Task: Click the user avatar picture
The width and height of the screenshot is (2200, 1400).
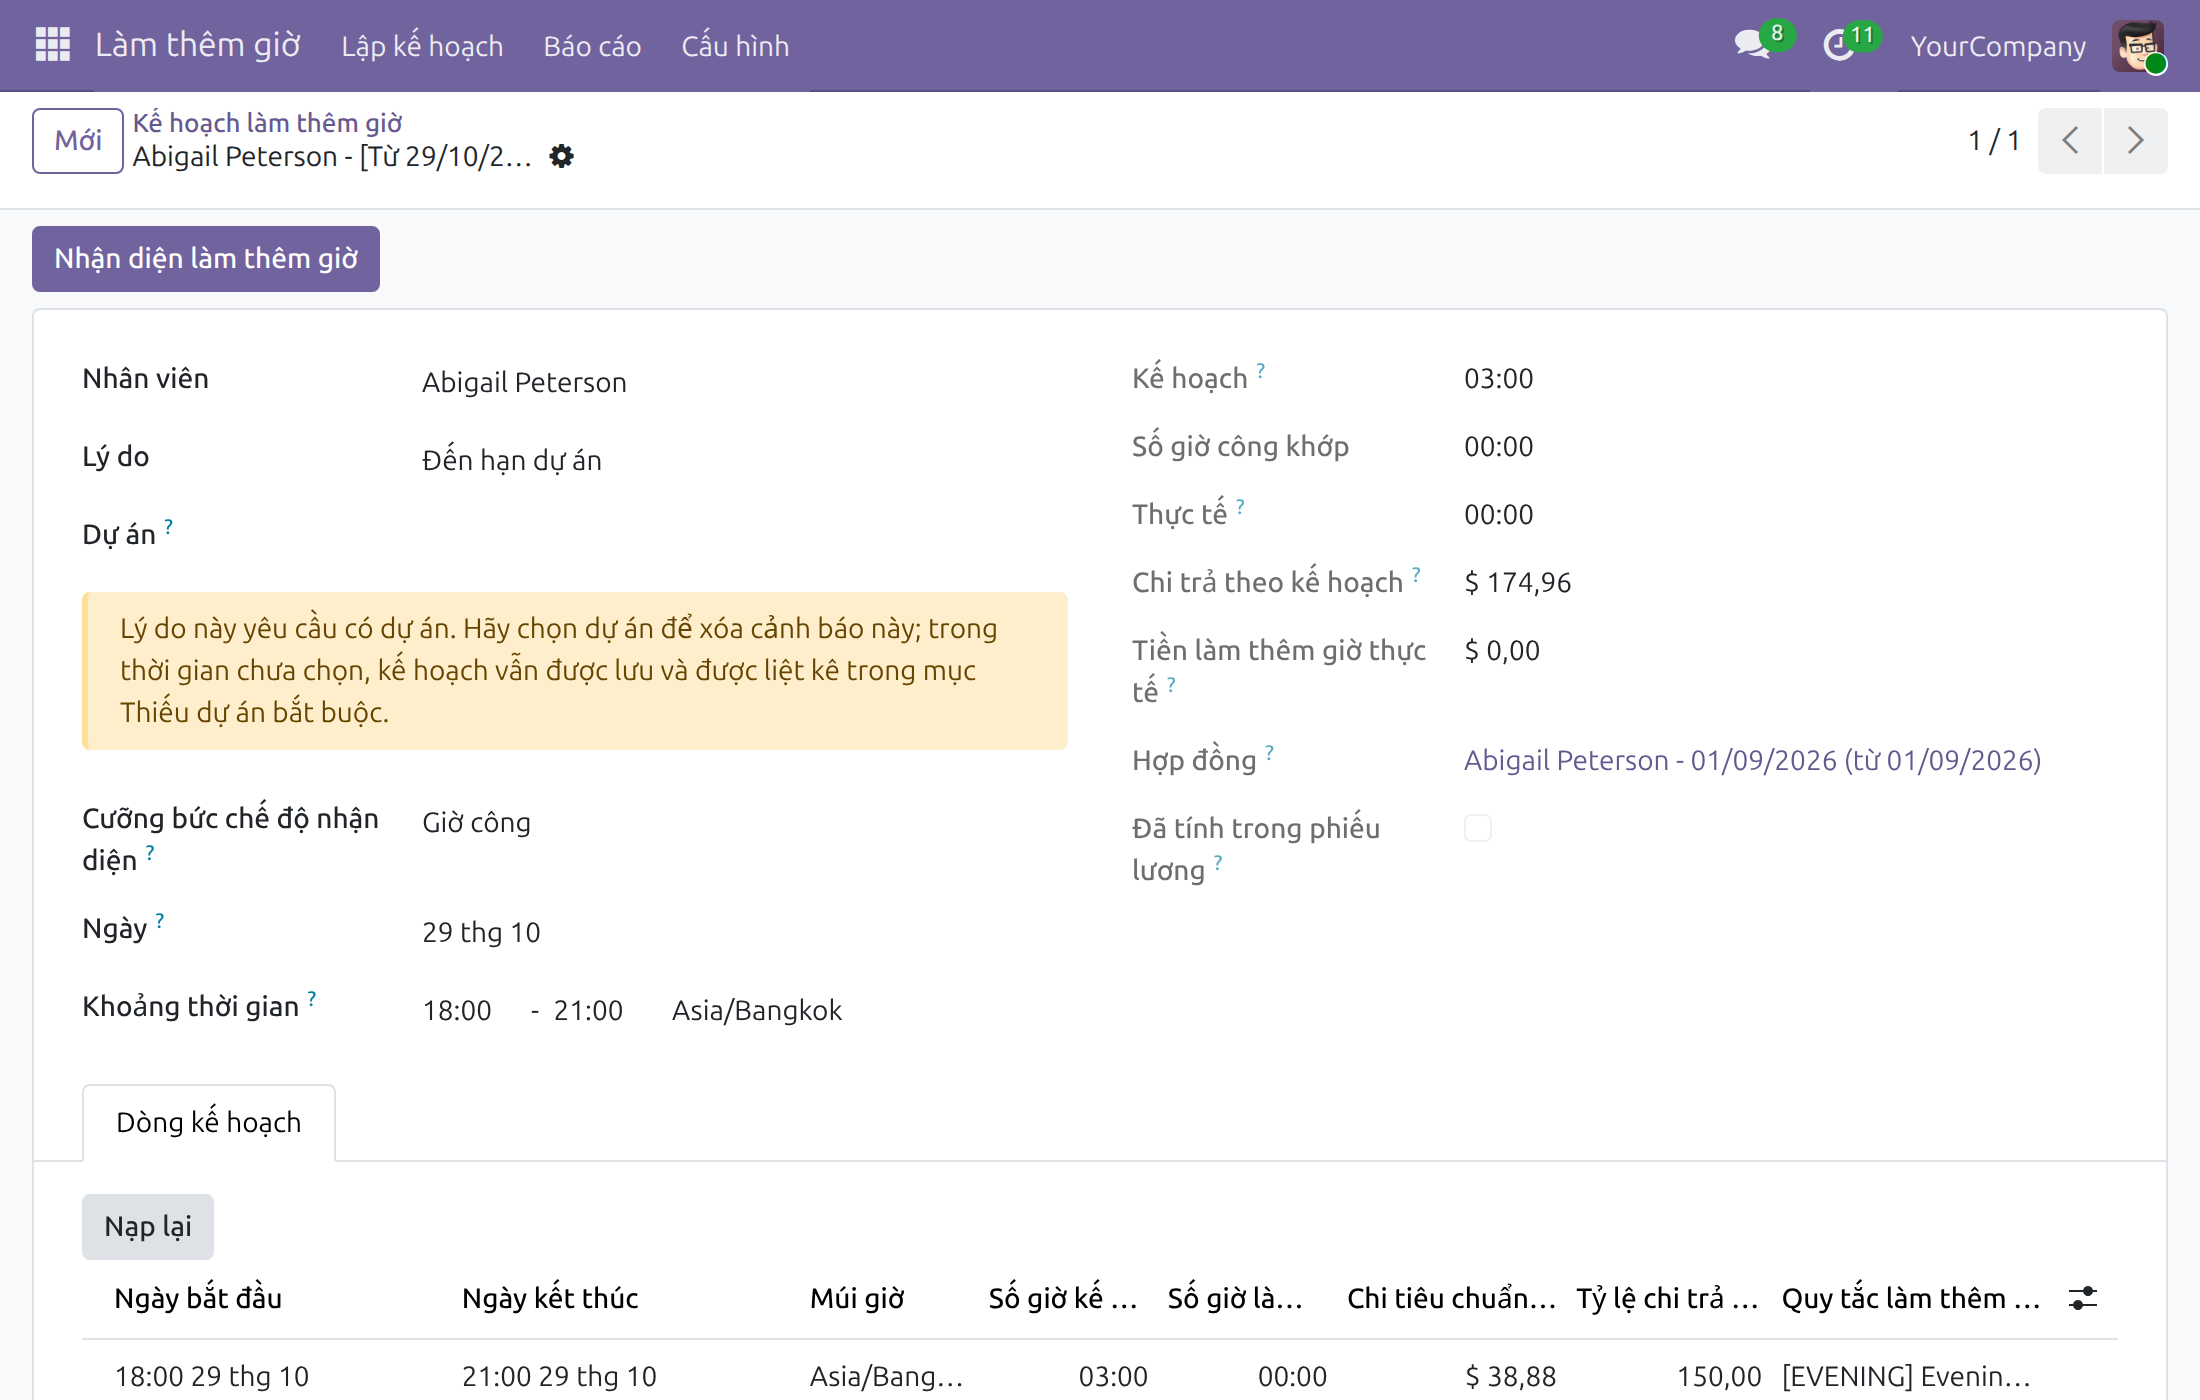Action: click(2138, 46)
